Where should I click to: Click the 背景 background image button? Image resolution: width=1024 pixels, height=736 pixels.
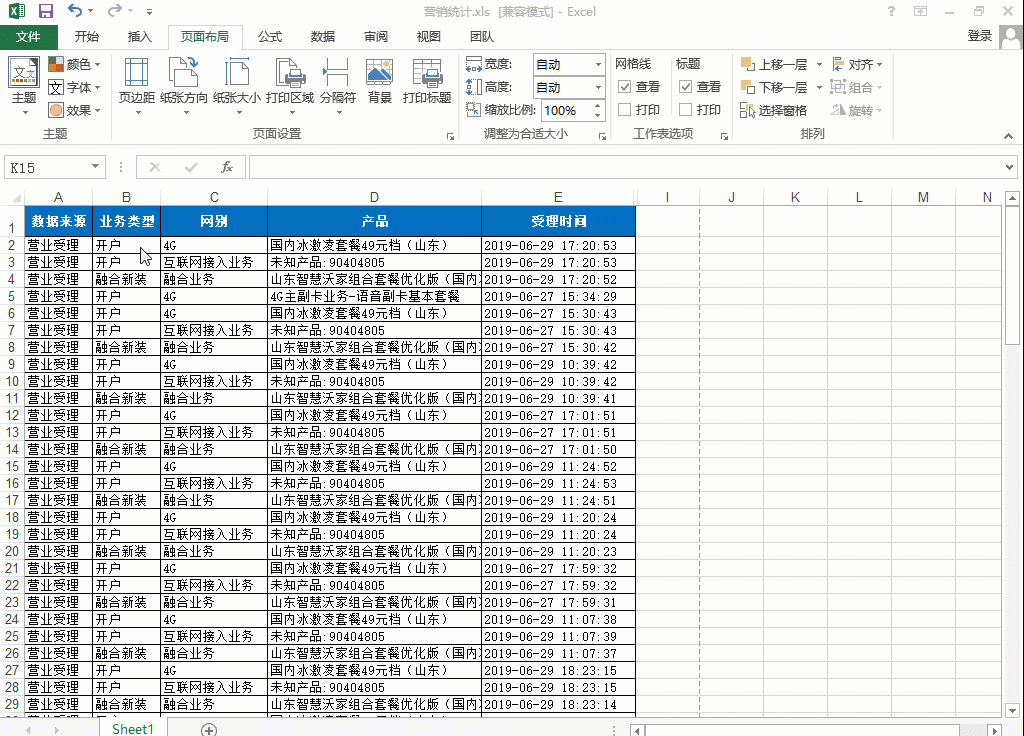(379, 82)
